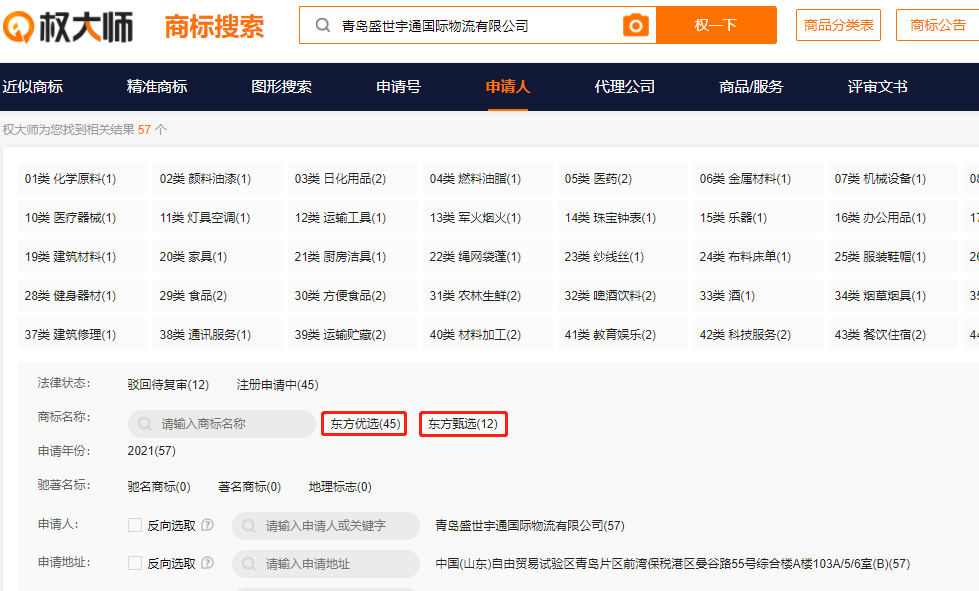Focus the 请输入商标名称 input
Image resolution: width=979 pixels, height=591 pixels.
pyautogui.click(x=222, y=424)
